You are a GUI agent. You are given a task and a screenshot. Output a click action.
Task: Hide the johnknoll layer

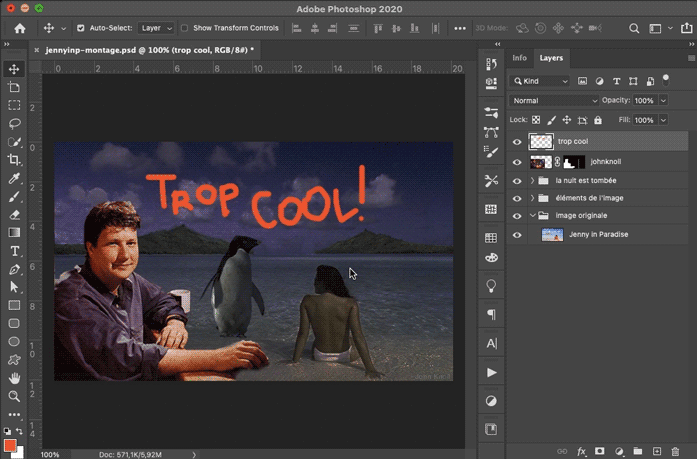(x=517, y=161)
